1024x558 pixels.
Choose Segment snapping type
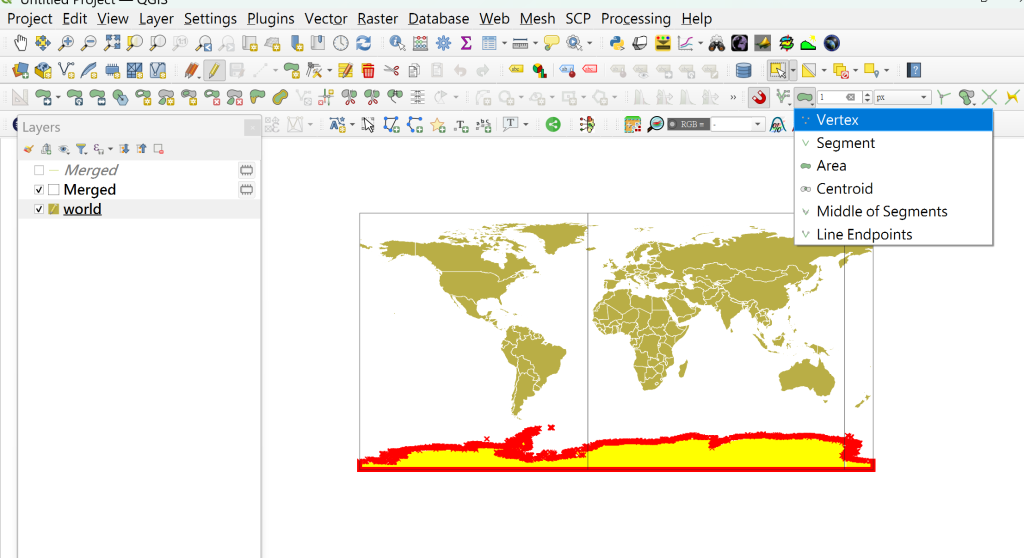[x=893, y=143]
